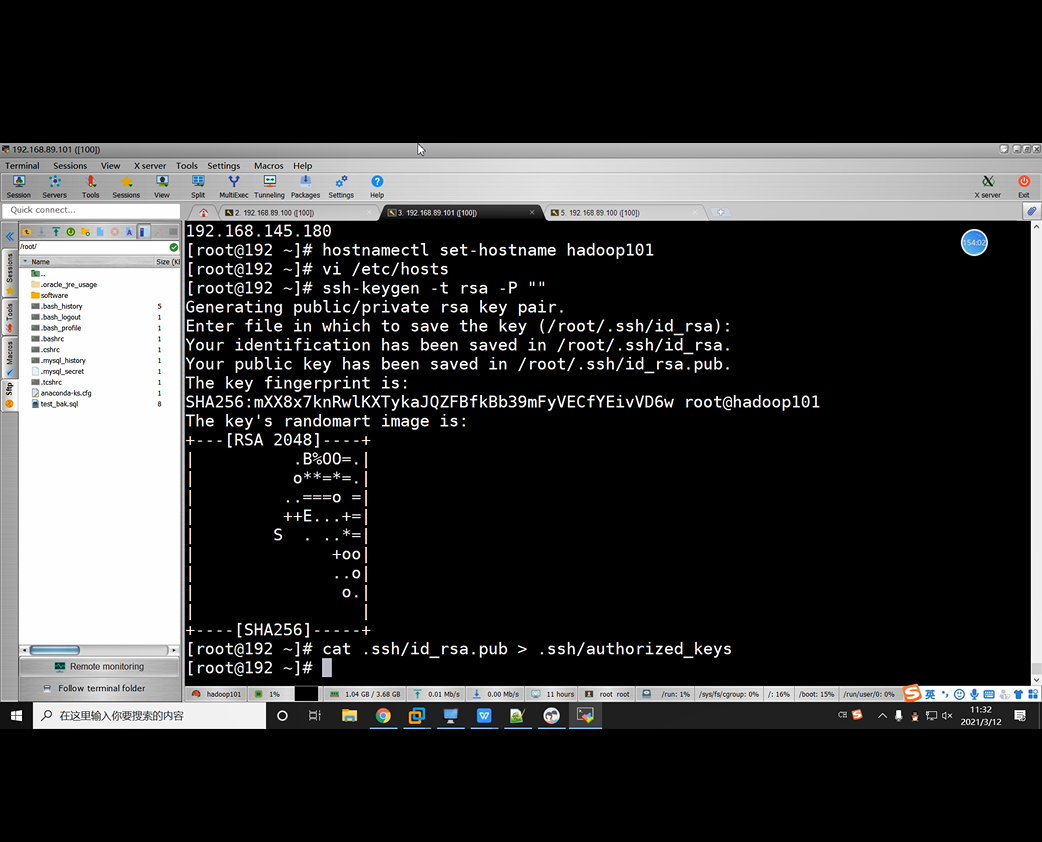Open the Session toolbar button
Image resolution: width=1042 pixels, height=842 pixels.
point(19,187)
